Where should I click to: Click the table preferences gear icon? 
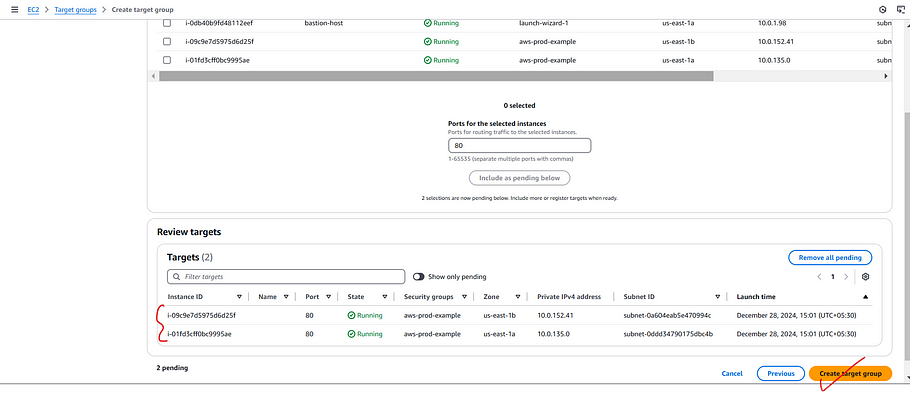point(866,277)
